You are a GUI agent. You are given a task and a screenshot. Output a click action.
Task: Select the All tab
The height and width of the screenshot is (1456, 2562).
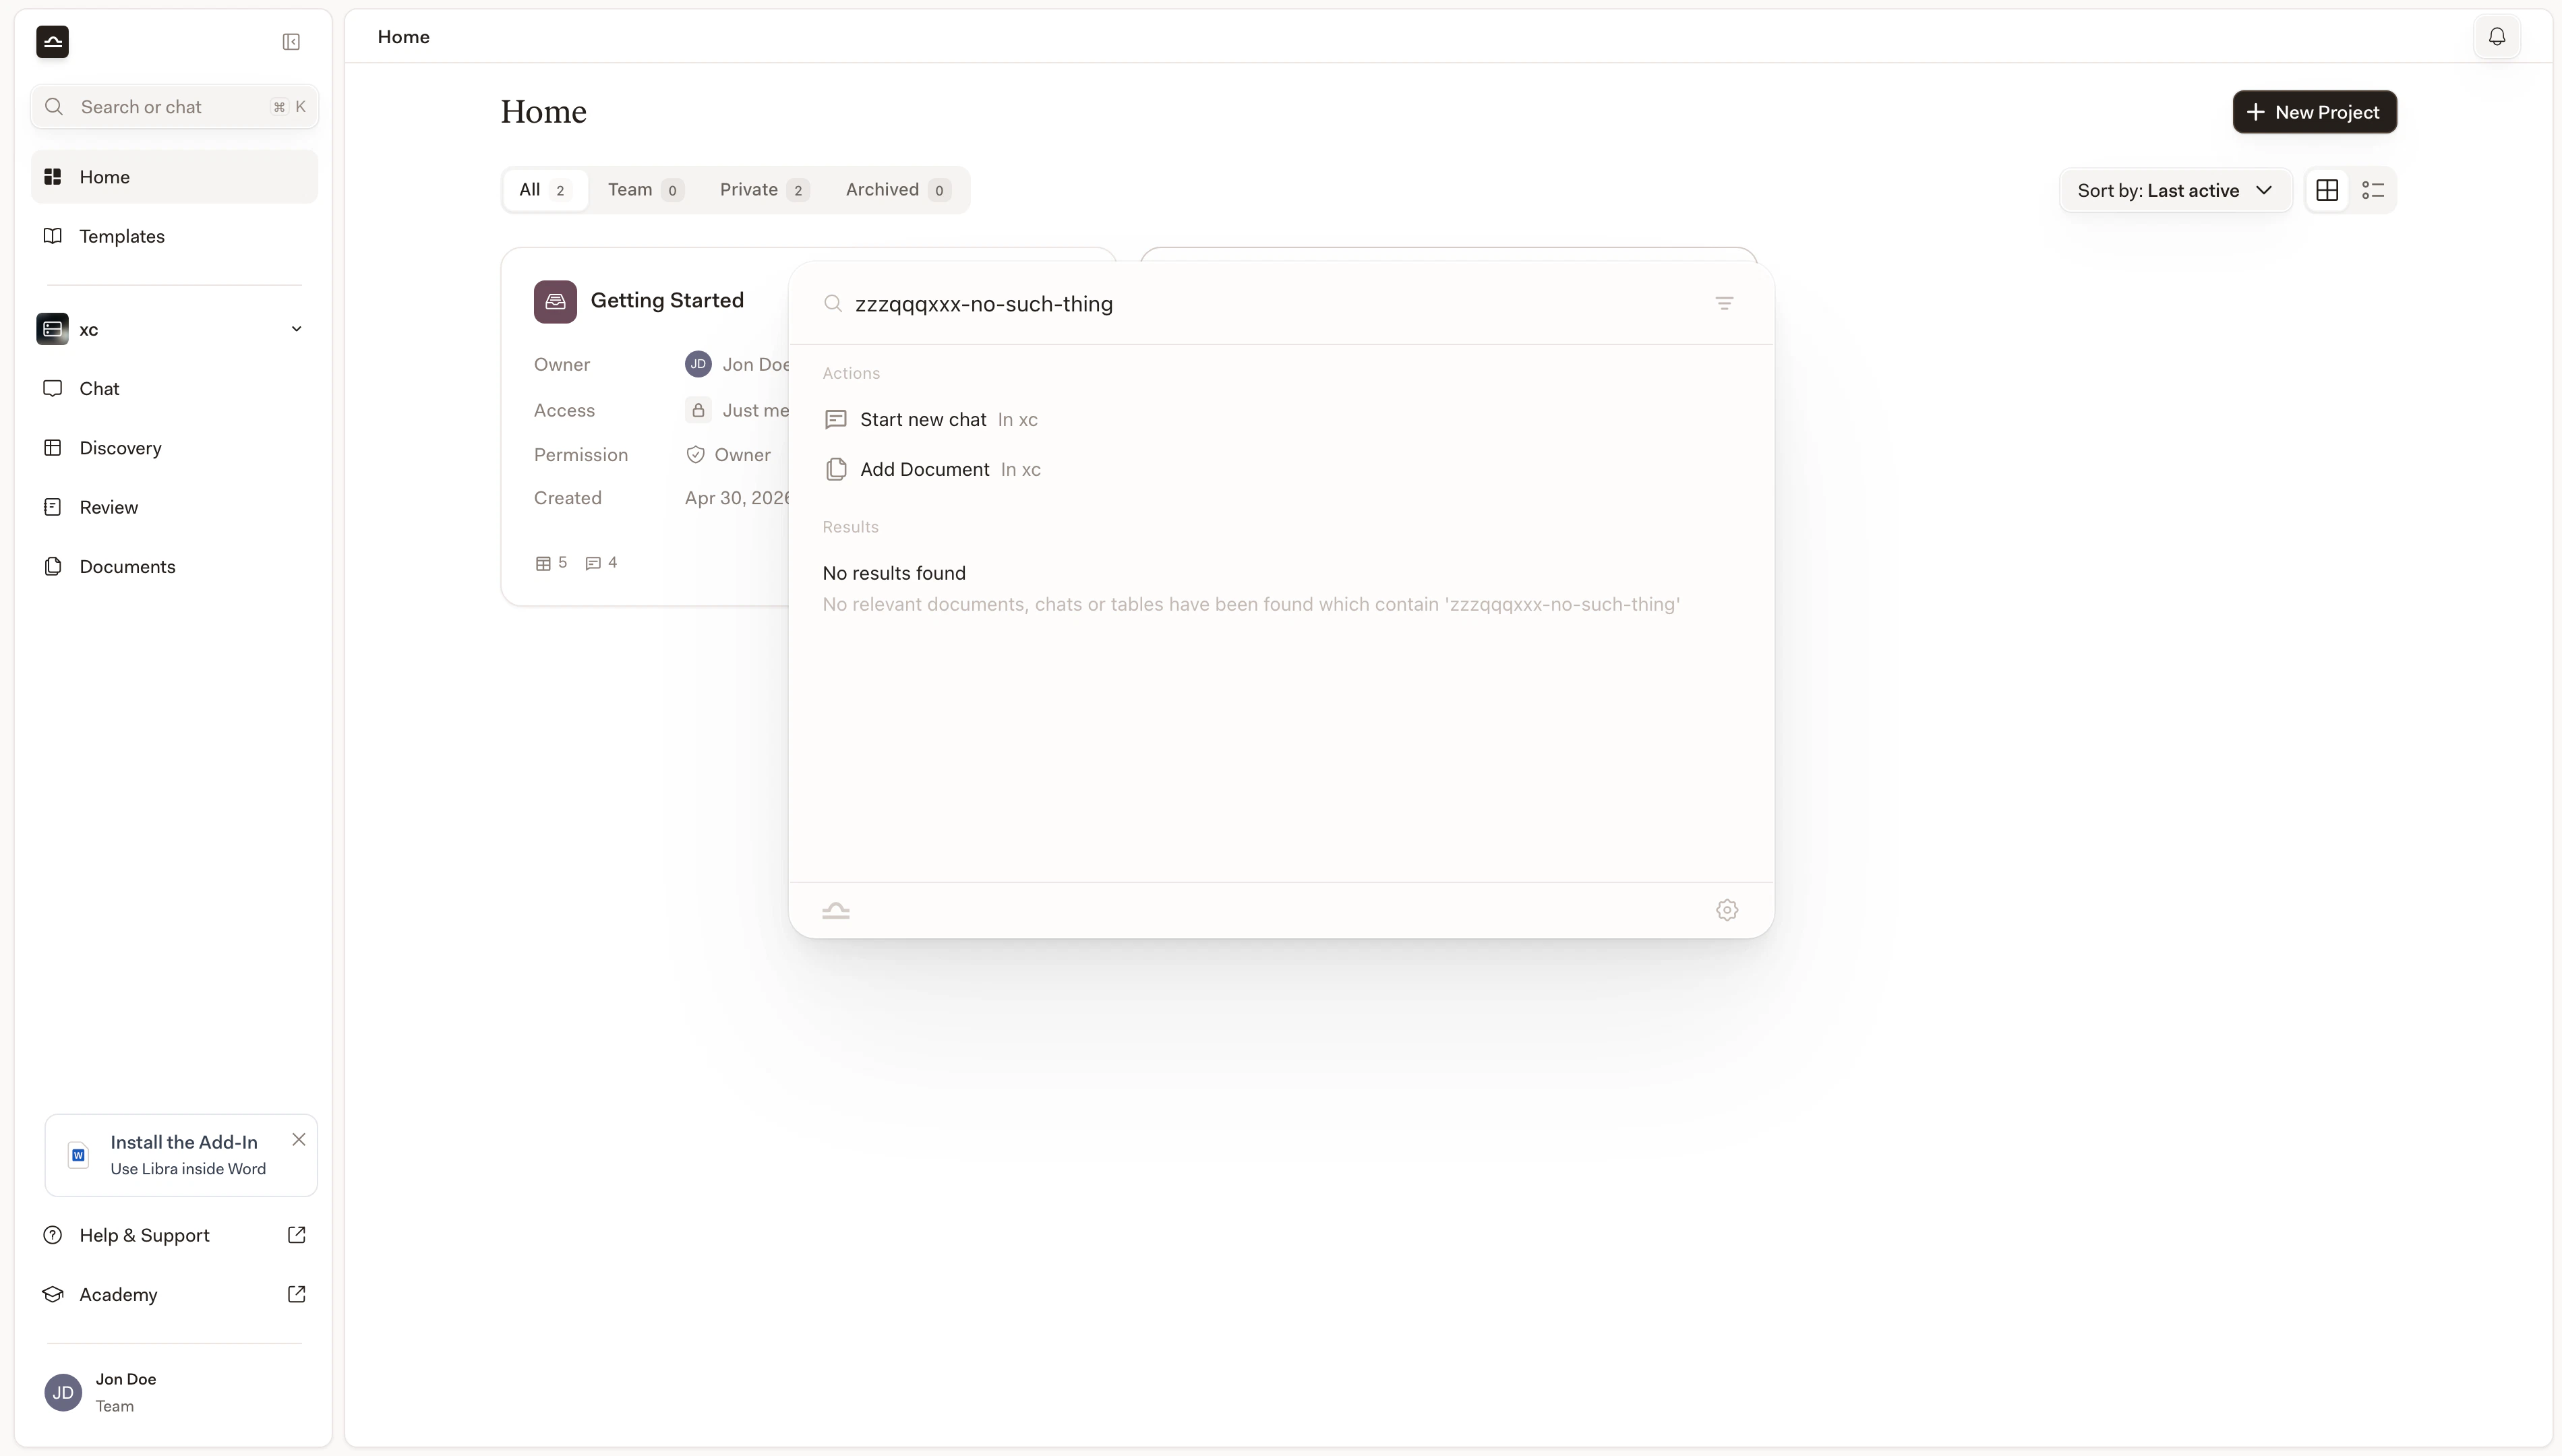point(545,190)
